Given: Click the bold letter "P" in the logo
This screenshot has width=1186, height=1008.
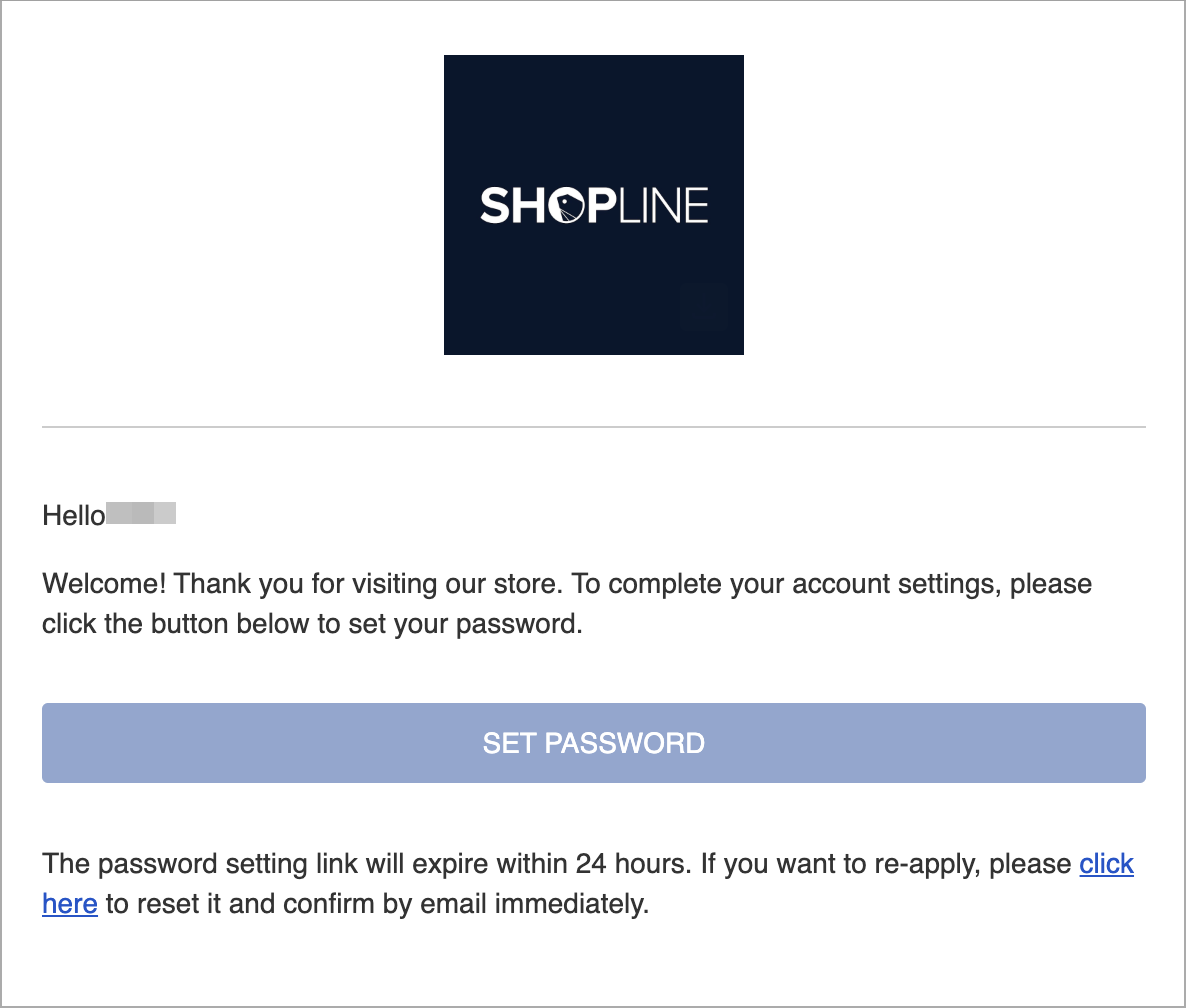Looking at the screenshot, I should (x=602, y=206).
